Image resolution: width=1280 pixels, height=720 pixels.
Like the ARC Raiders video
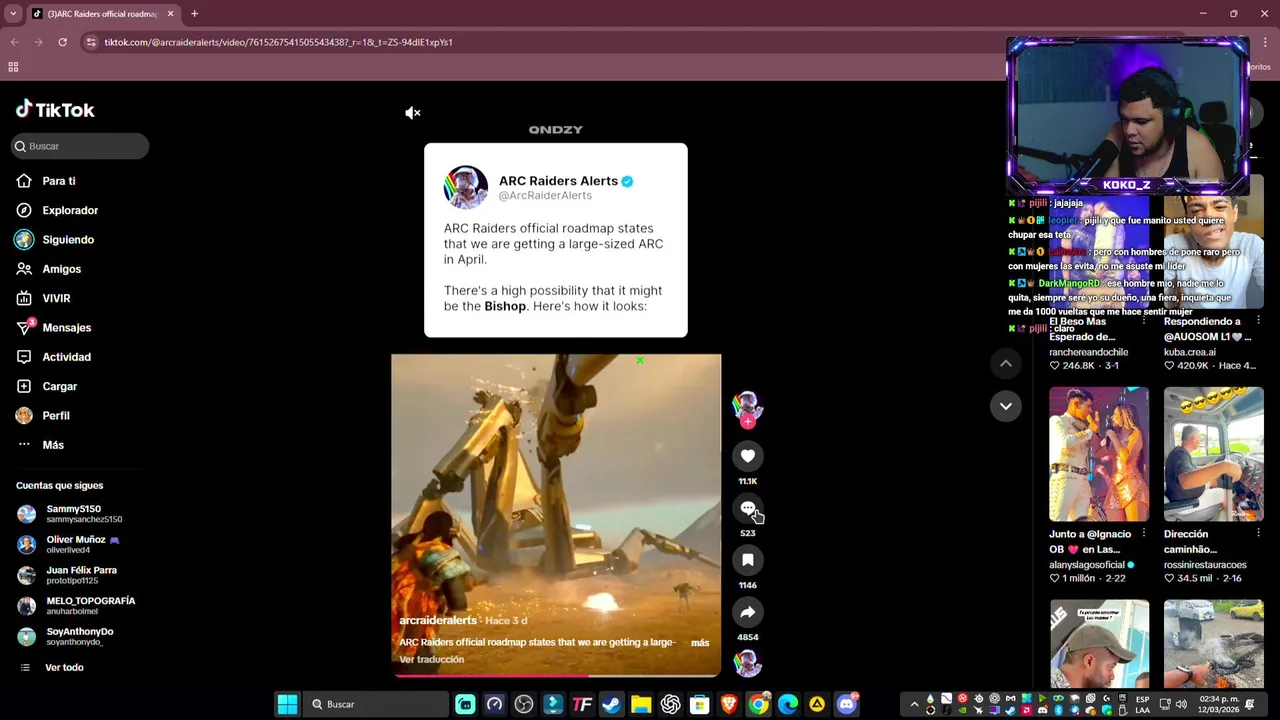pos(748,456)
